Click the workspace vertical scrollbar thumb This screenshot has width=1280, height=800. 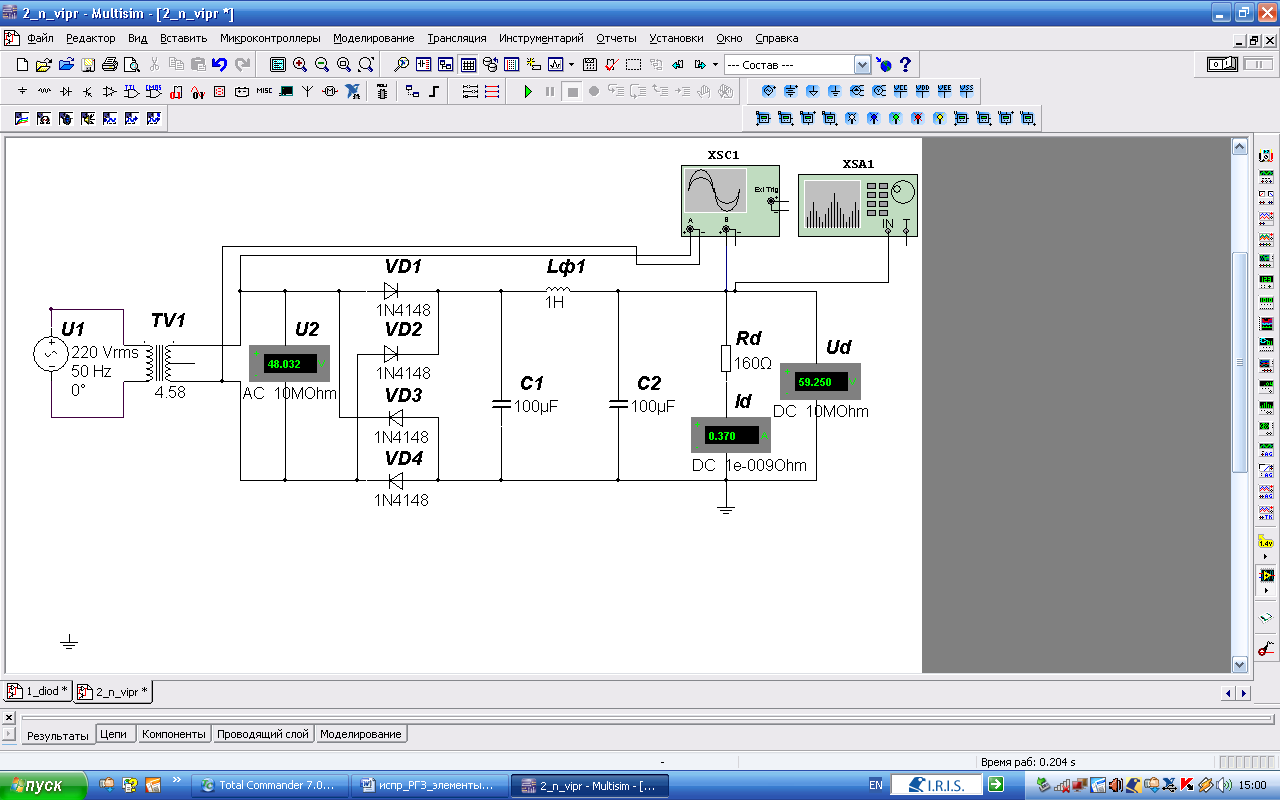(1240, 362)
